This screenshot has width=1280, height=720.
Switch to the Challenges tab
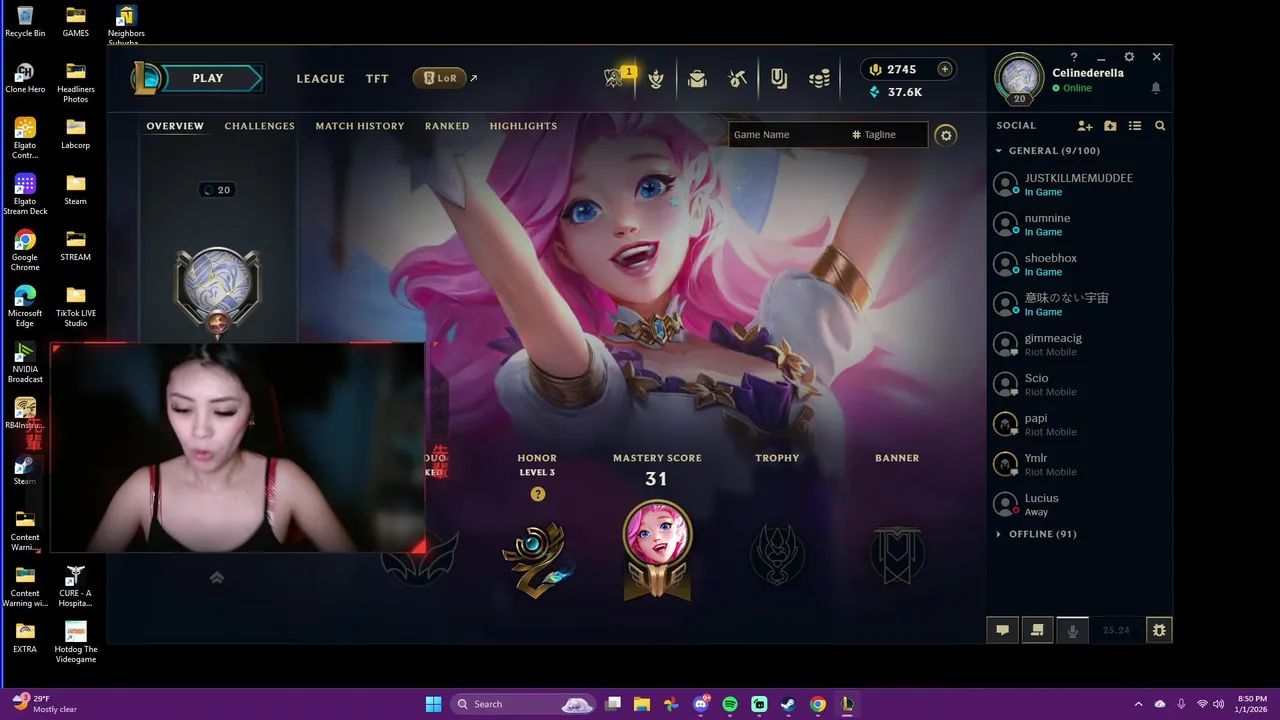[260, 126]
